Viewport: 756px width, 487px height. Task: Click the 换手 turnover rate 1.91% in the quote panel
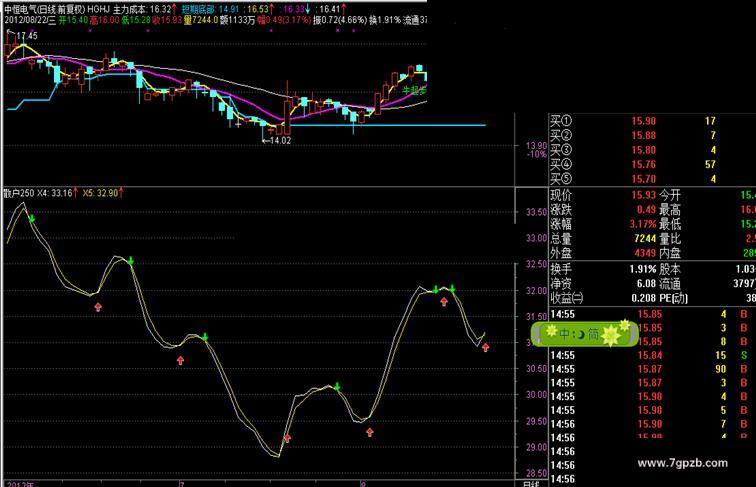pos(643,269)
